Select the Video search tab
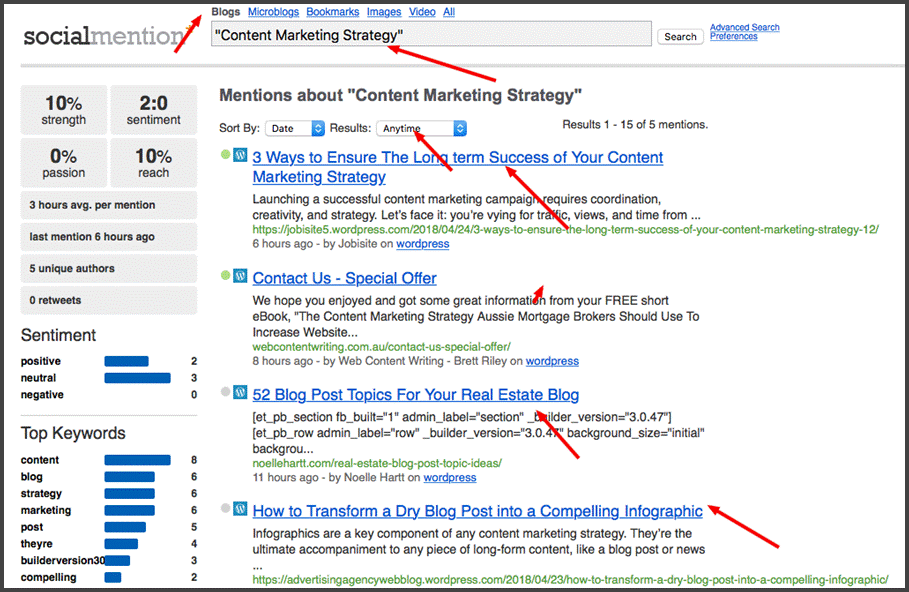Image resolution: width=909 pixels, height=592 pixels. point(422,12)
